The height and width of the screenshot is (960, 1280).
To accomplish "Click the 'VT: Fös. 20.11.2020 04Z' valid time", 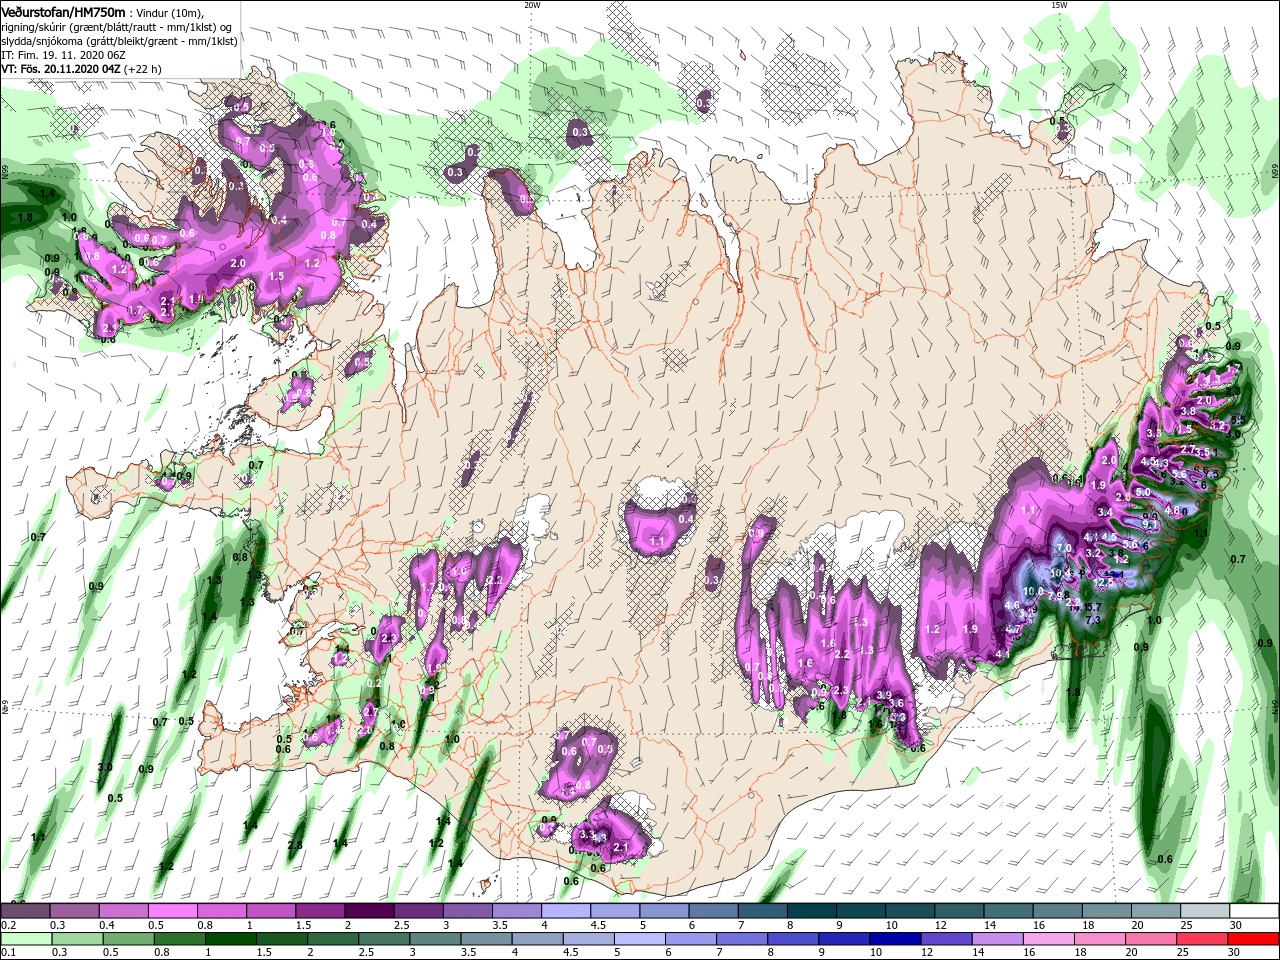I will point(61,69).
